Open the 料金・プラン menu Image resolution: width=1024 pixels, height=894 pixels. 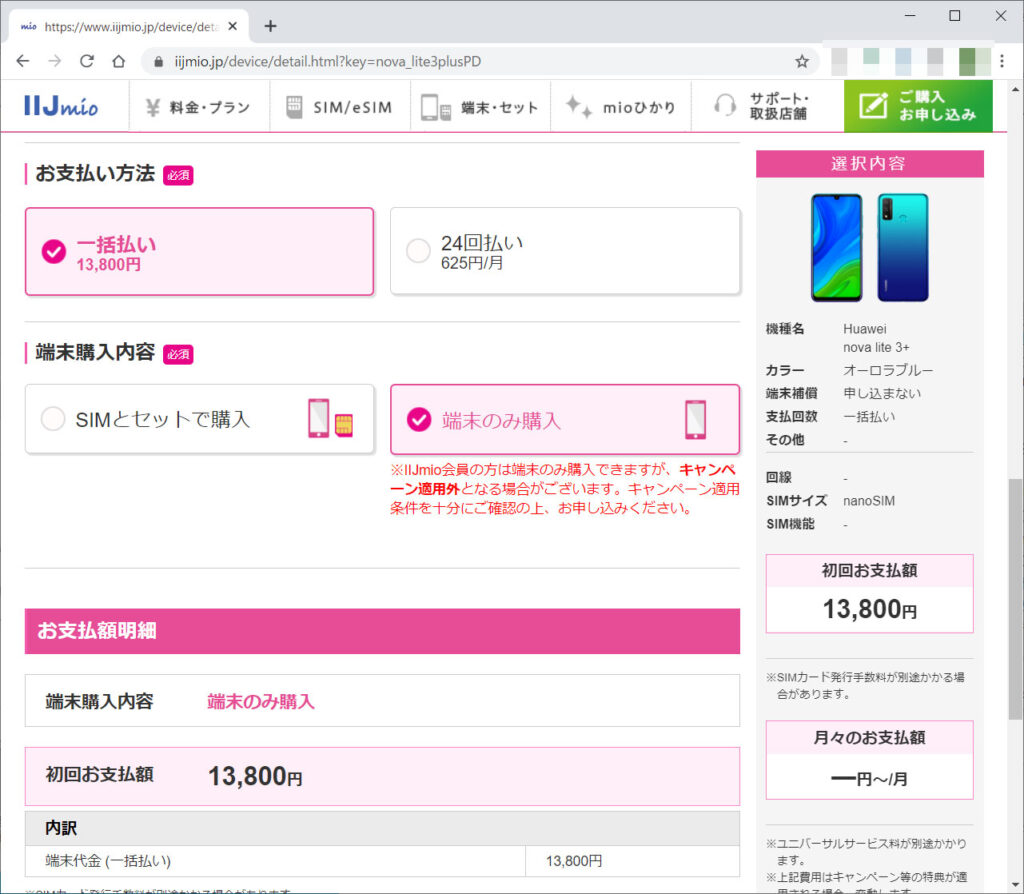[198, 107]
